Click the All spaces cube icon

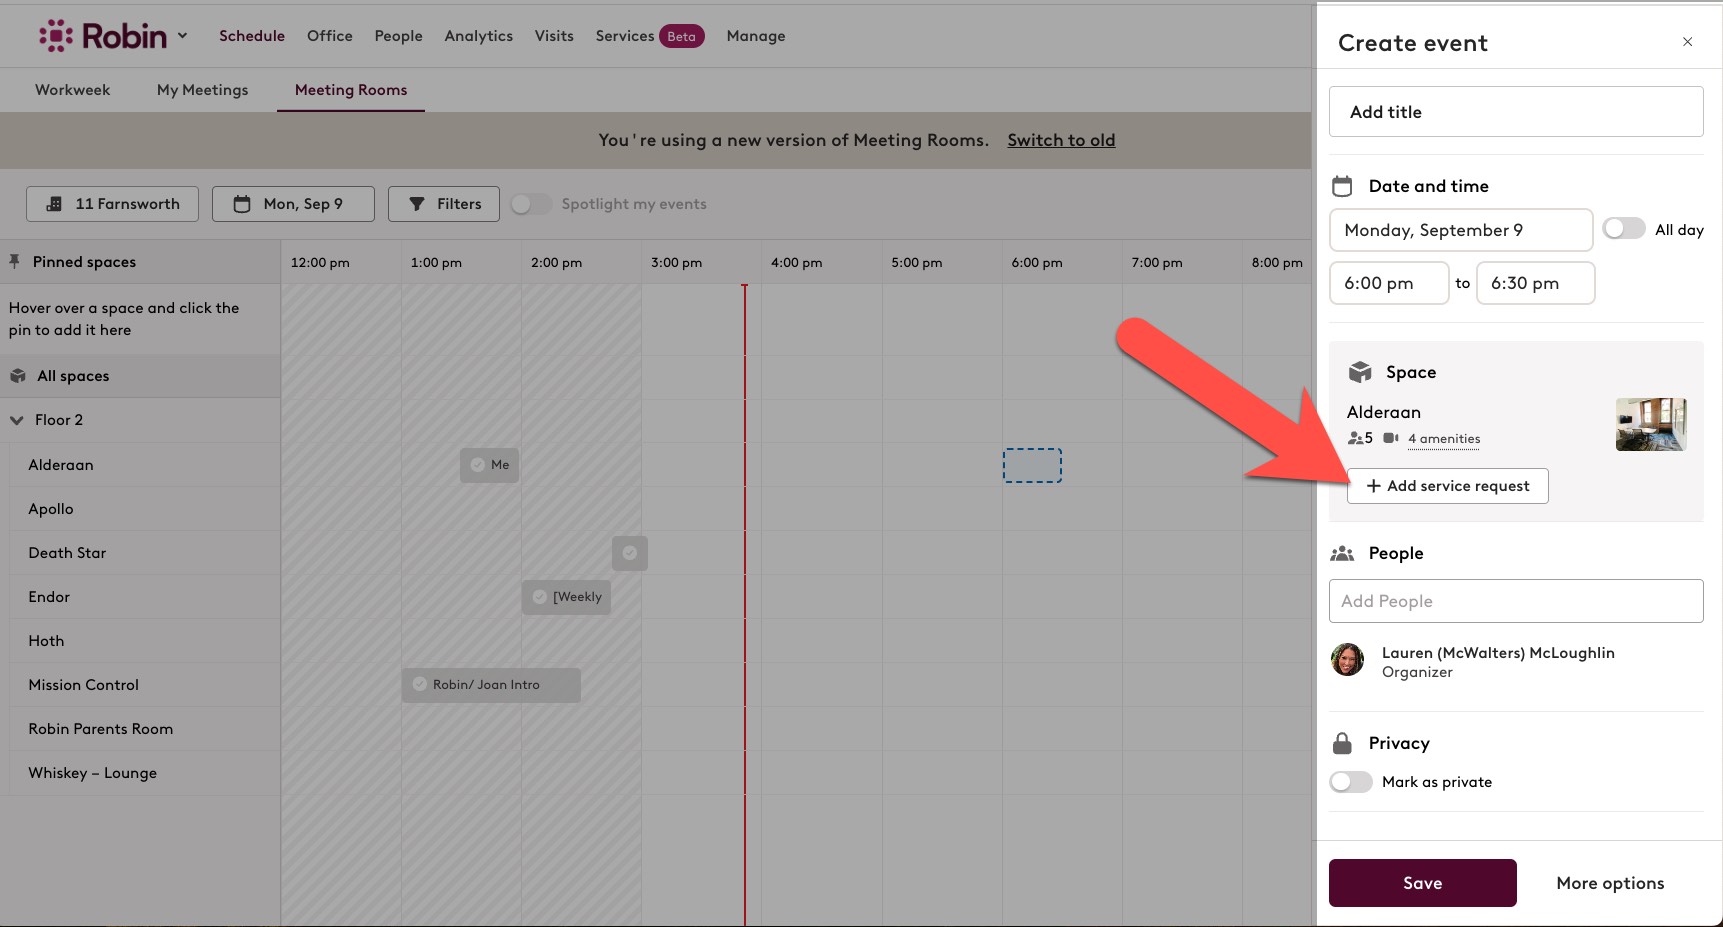18,376
